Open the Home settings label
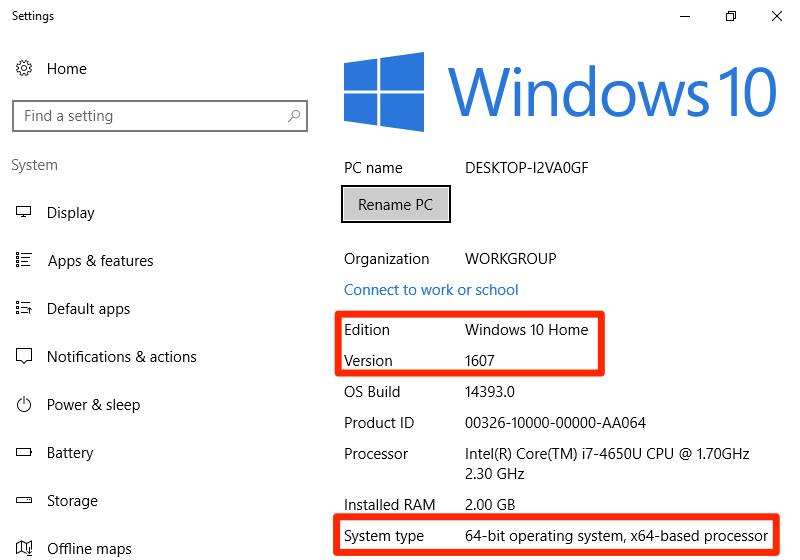Image resolution: width=800 pixels, height=560 pixels. 67,69
